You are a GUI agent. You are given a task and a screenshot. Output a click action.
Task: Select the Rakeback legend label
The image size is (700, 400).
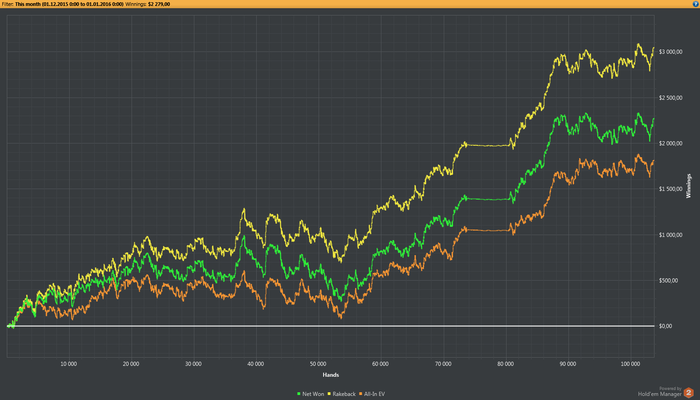click(x=344, y=394)
